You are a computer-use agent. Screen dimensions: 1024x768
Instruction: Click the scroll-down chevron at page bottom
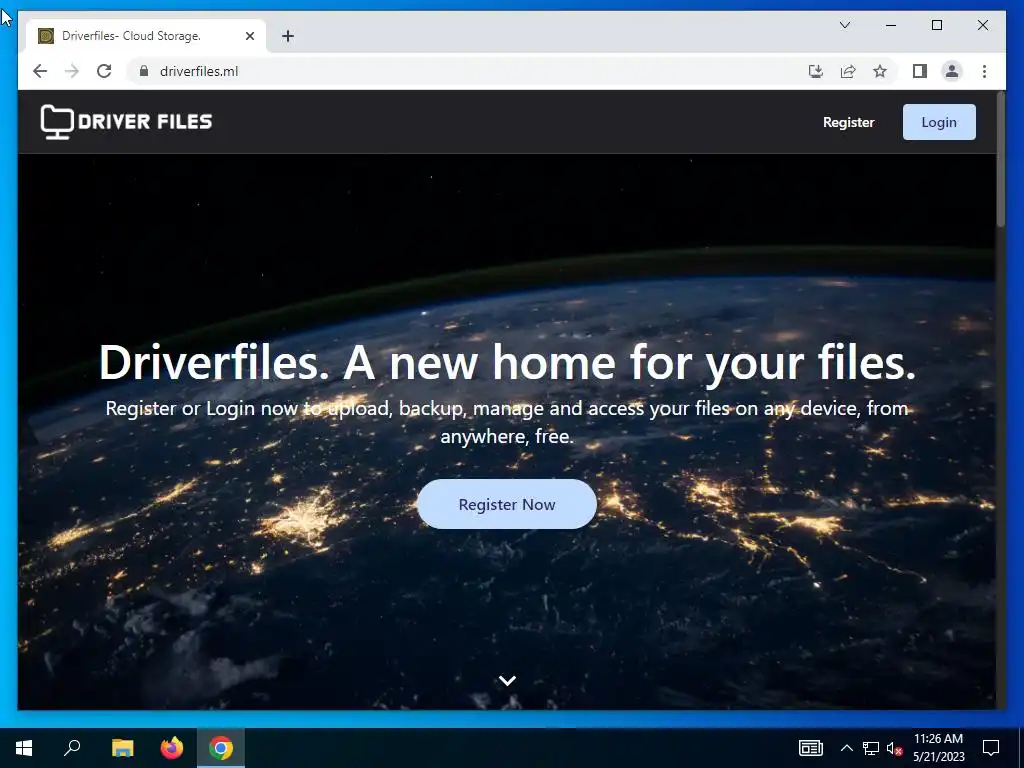point(507,680)
